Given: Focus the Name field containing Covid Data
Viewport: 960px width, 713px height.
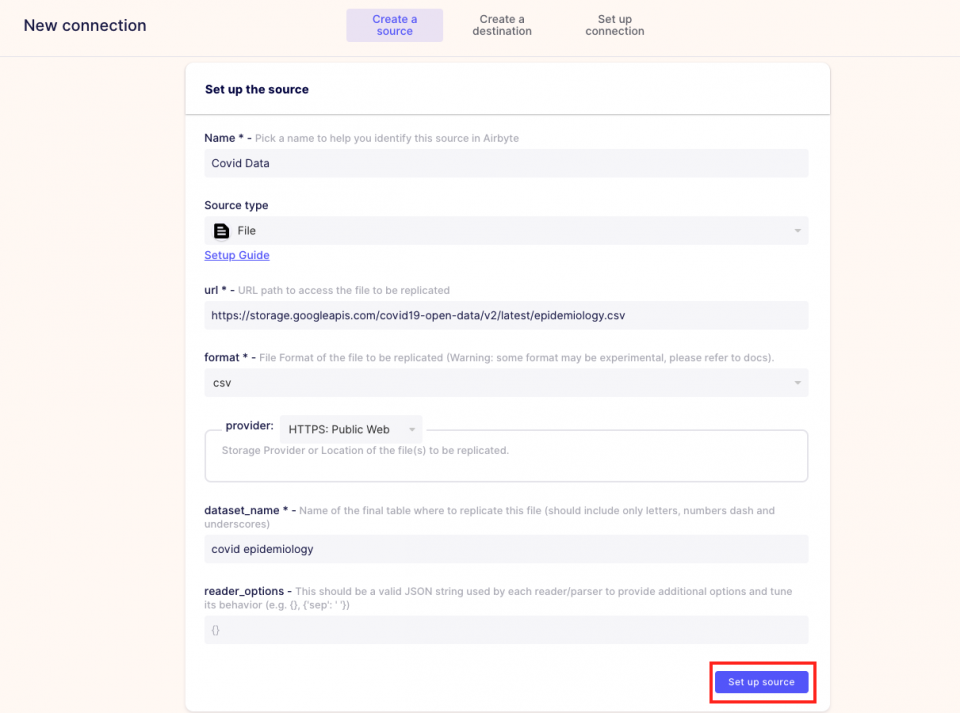Looking at the screenshot, I should 505,163.
